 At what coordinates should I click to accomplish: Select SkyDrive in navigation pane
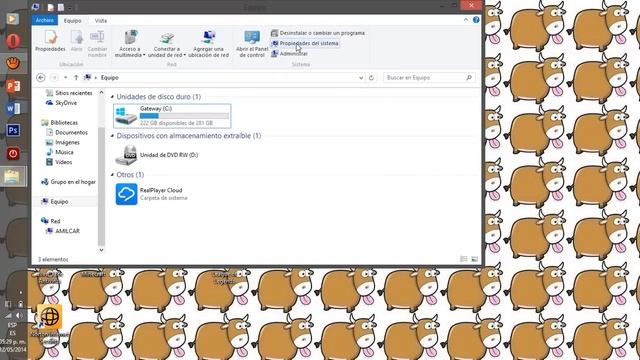(61, 103)
